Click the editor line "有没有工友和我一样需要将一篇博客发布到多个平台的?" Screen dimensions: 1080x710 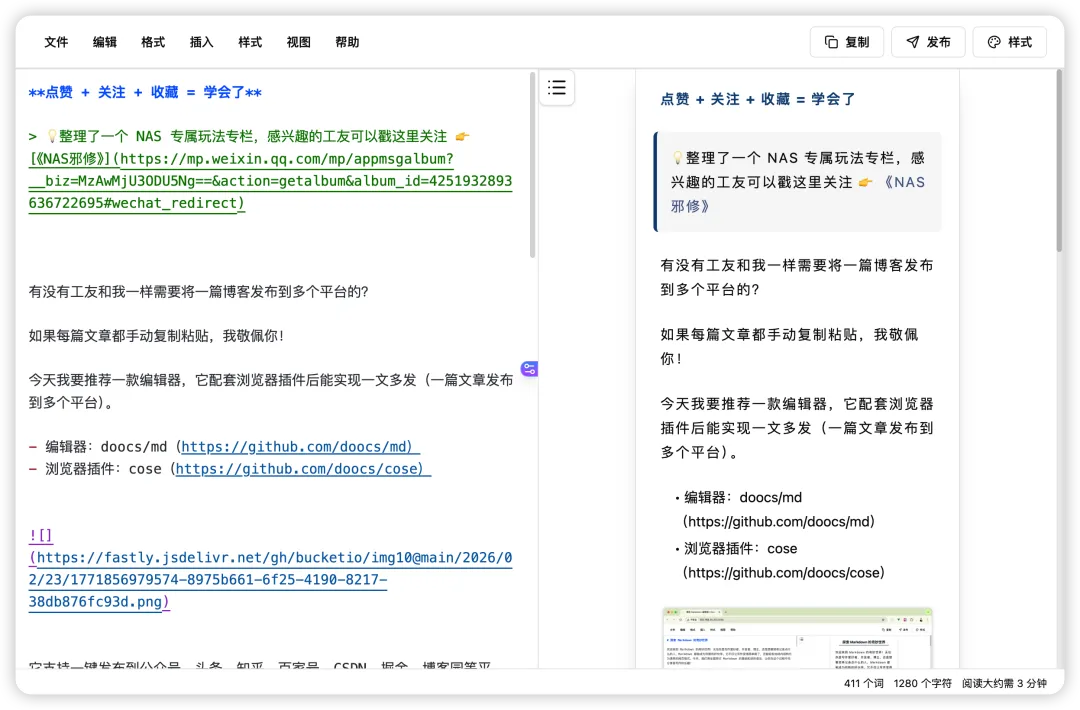click(198, 292)
